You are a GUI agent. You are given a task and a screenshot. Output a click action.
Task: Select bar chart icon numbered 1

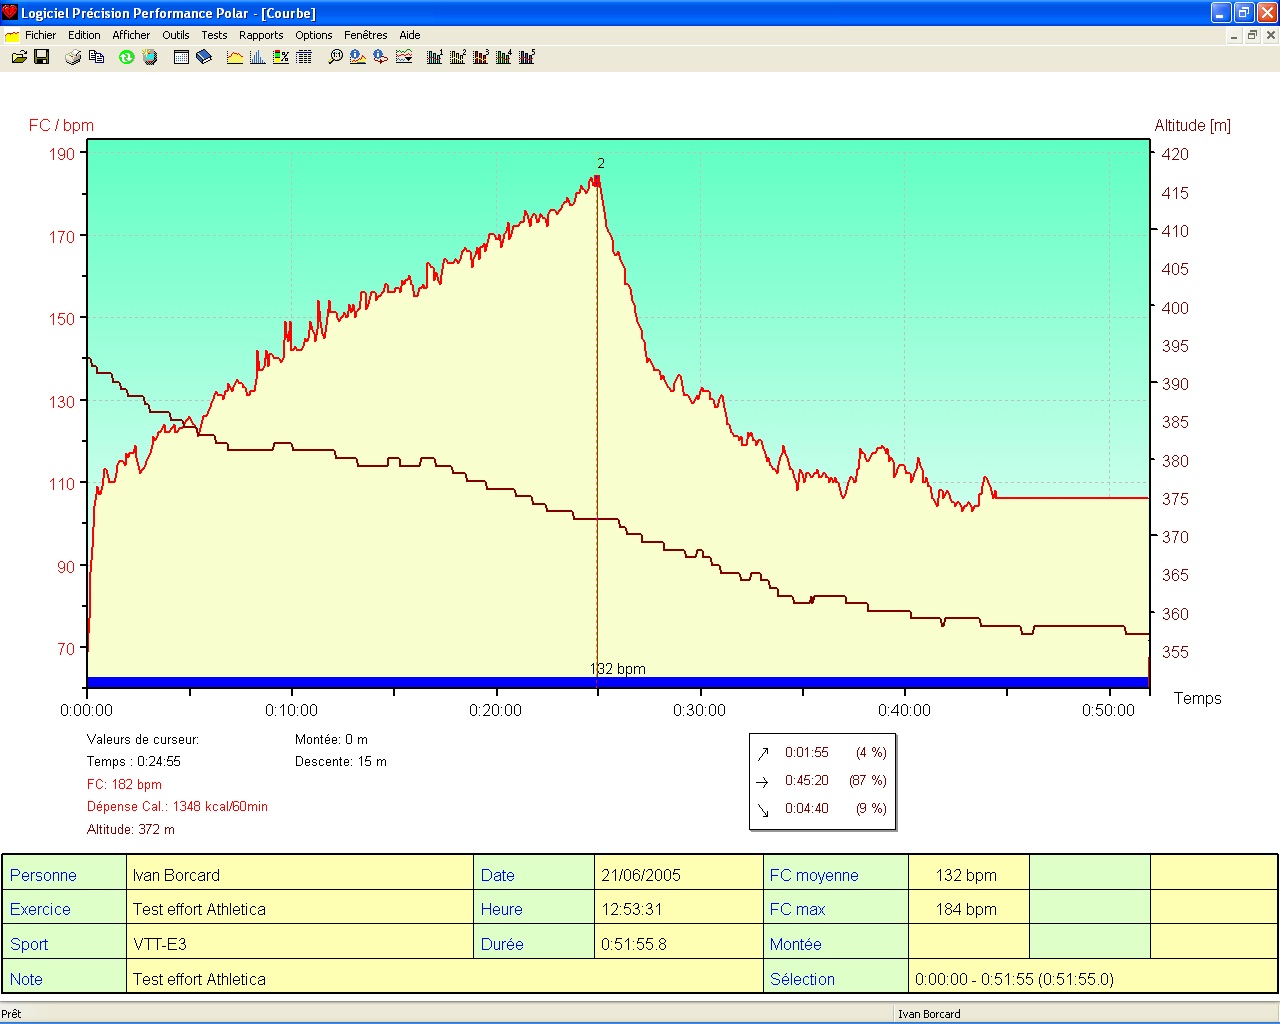[x=435, y=57]
